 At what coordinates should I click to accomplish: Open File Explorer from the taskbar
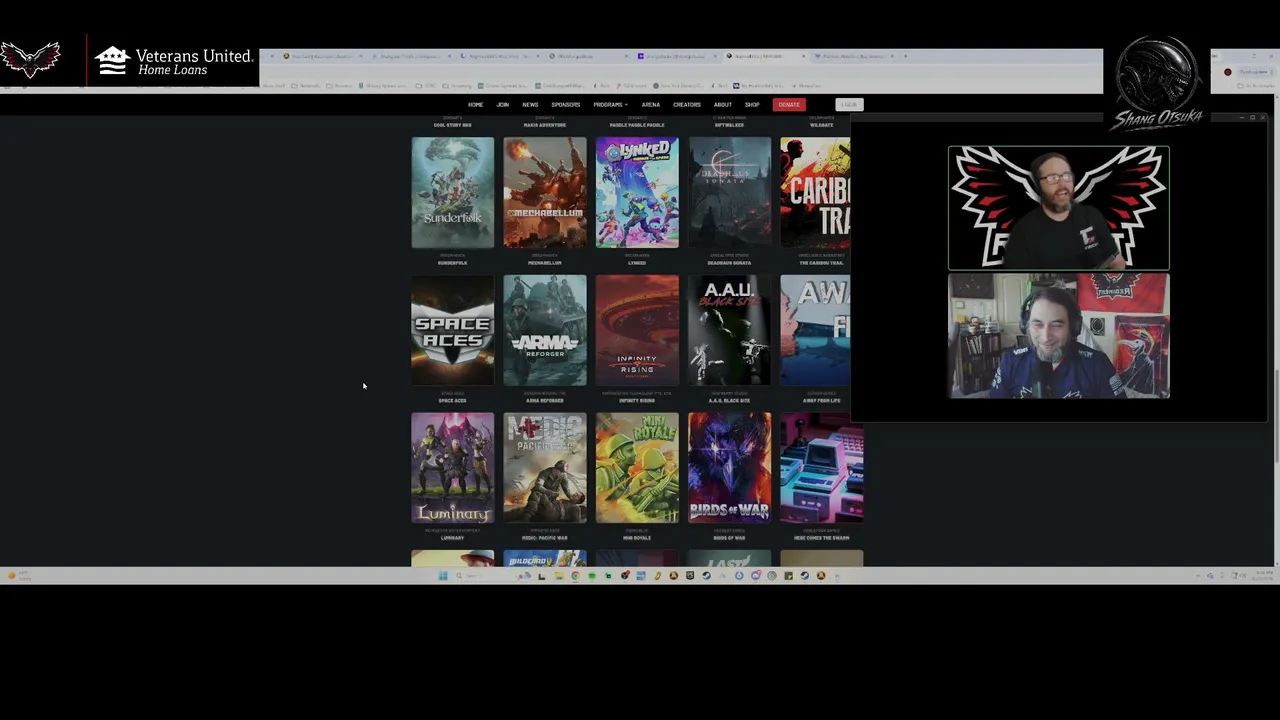click(559, 576)
